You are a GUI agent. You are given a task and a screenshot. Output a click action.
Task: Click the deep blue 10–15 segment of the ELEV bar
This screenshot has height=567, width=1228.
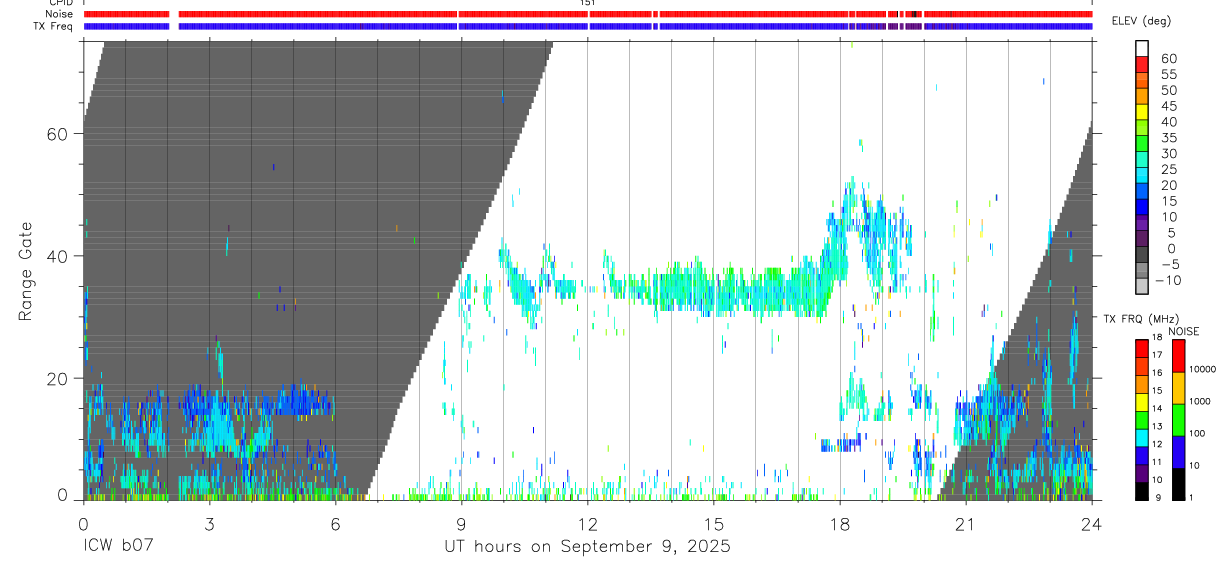point(1142,208)
